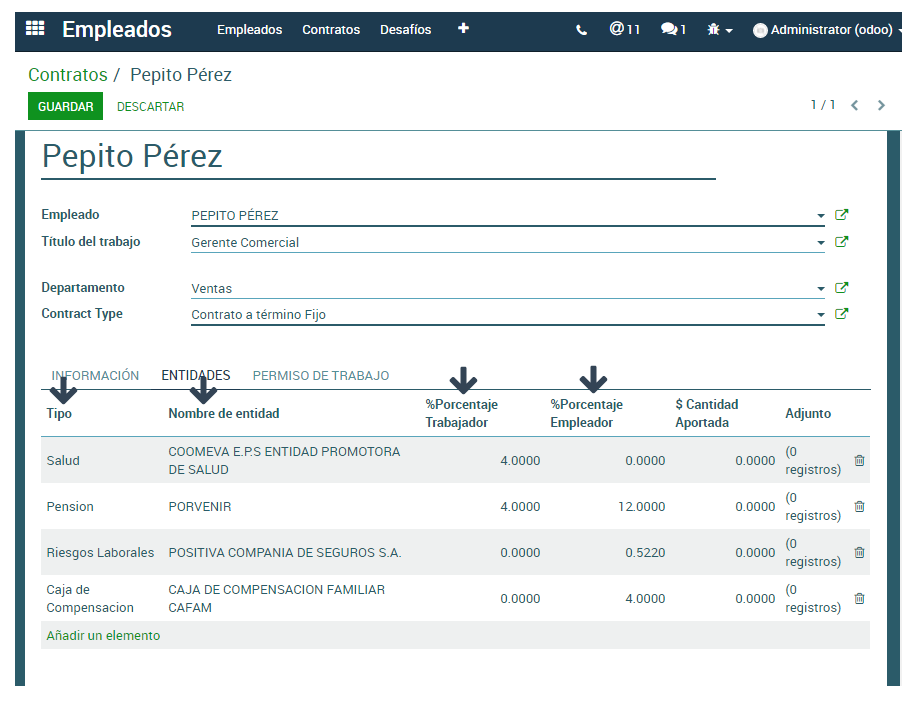
Task: Expand the Título del trabajo dropdown
Action: tap(821, 243)
